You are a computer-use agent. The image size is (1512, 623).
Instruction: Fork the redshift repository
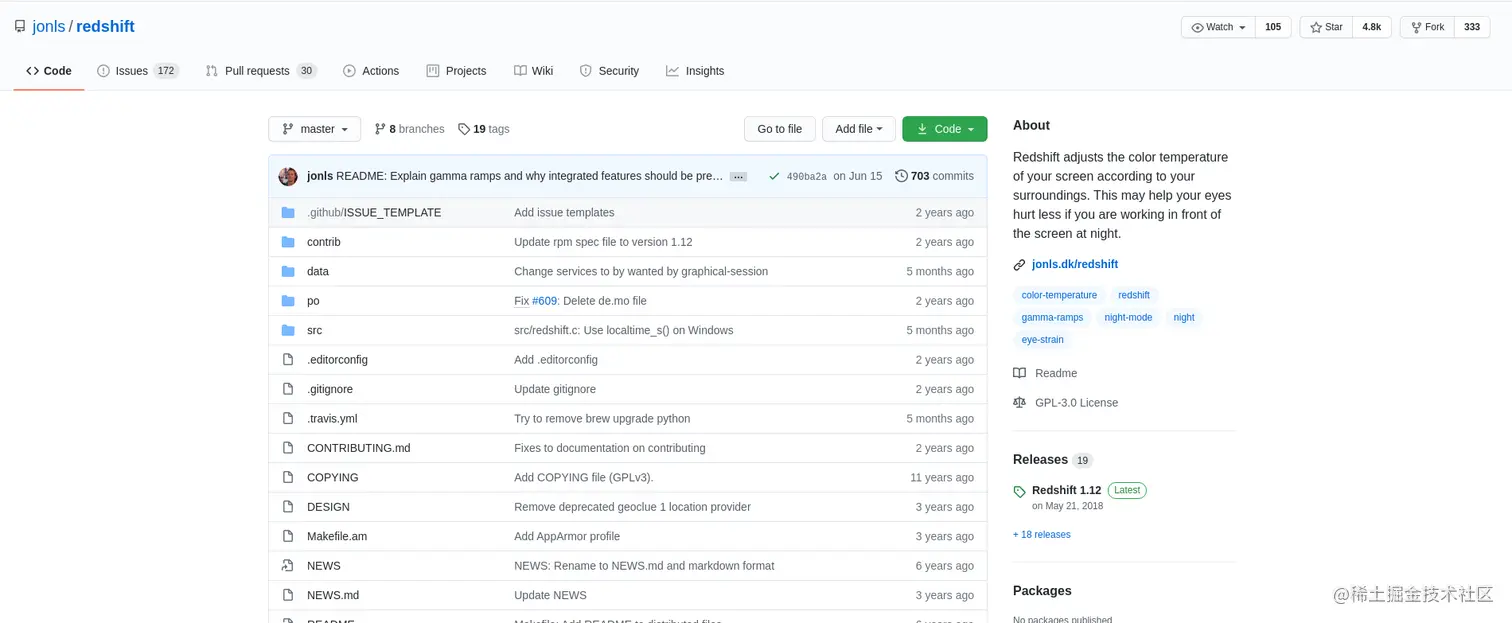click(1427, 27)
